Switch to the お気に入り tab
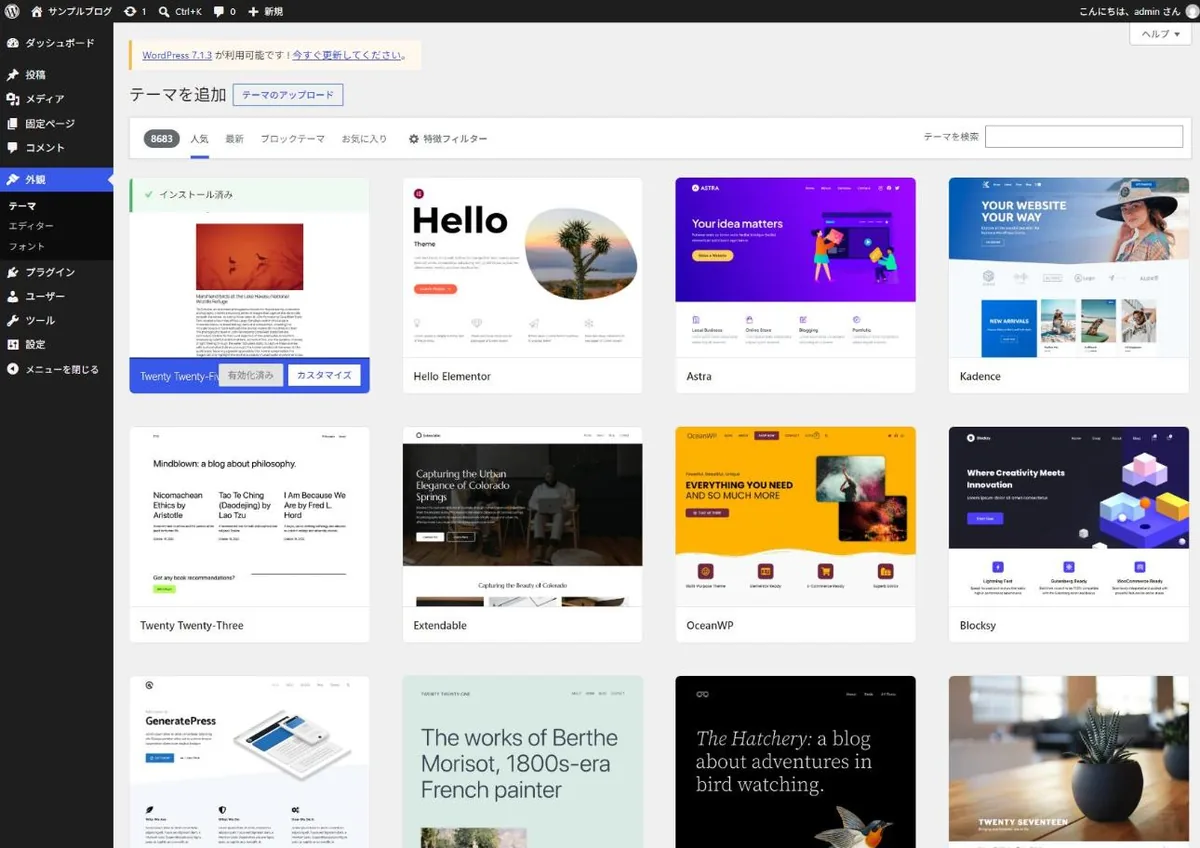The image size is (1200, 848). (364, 139)
